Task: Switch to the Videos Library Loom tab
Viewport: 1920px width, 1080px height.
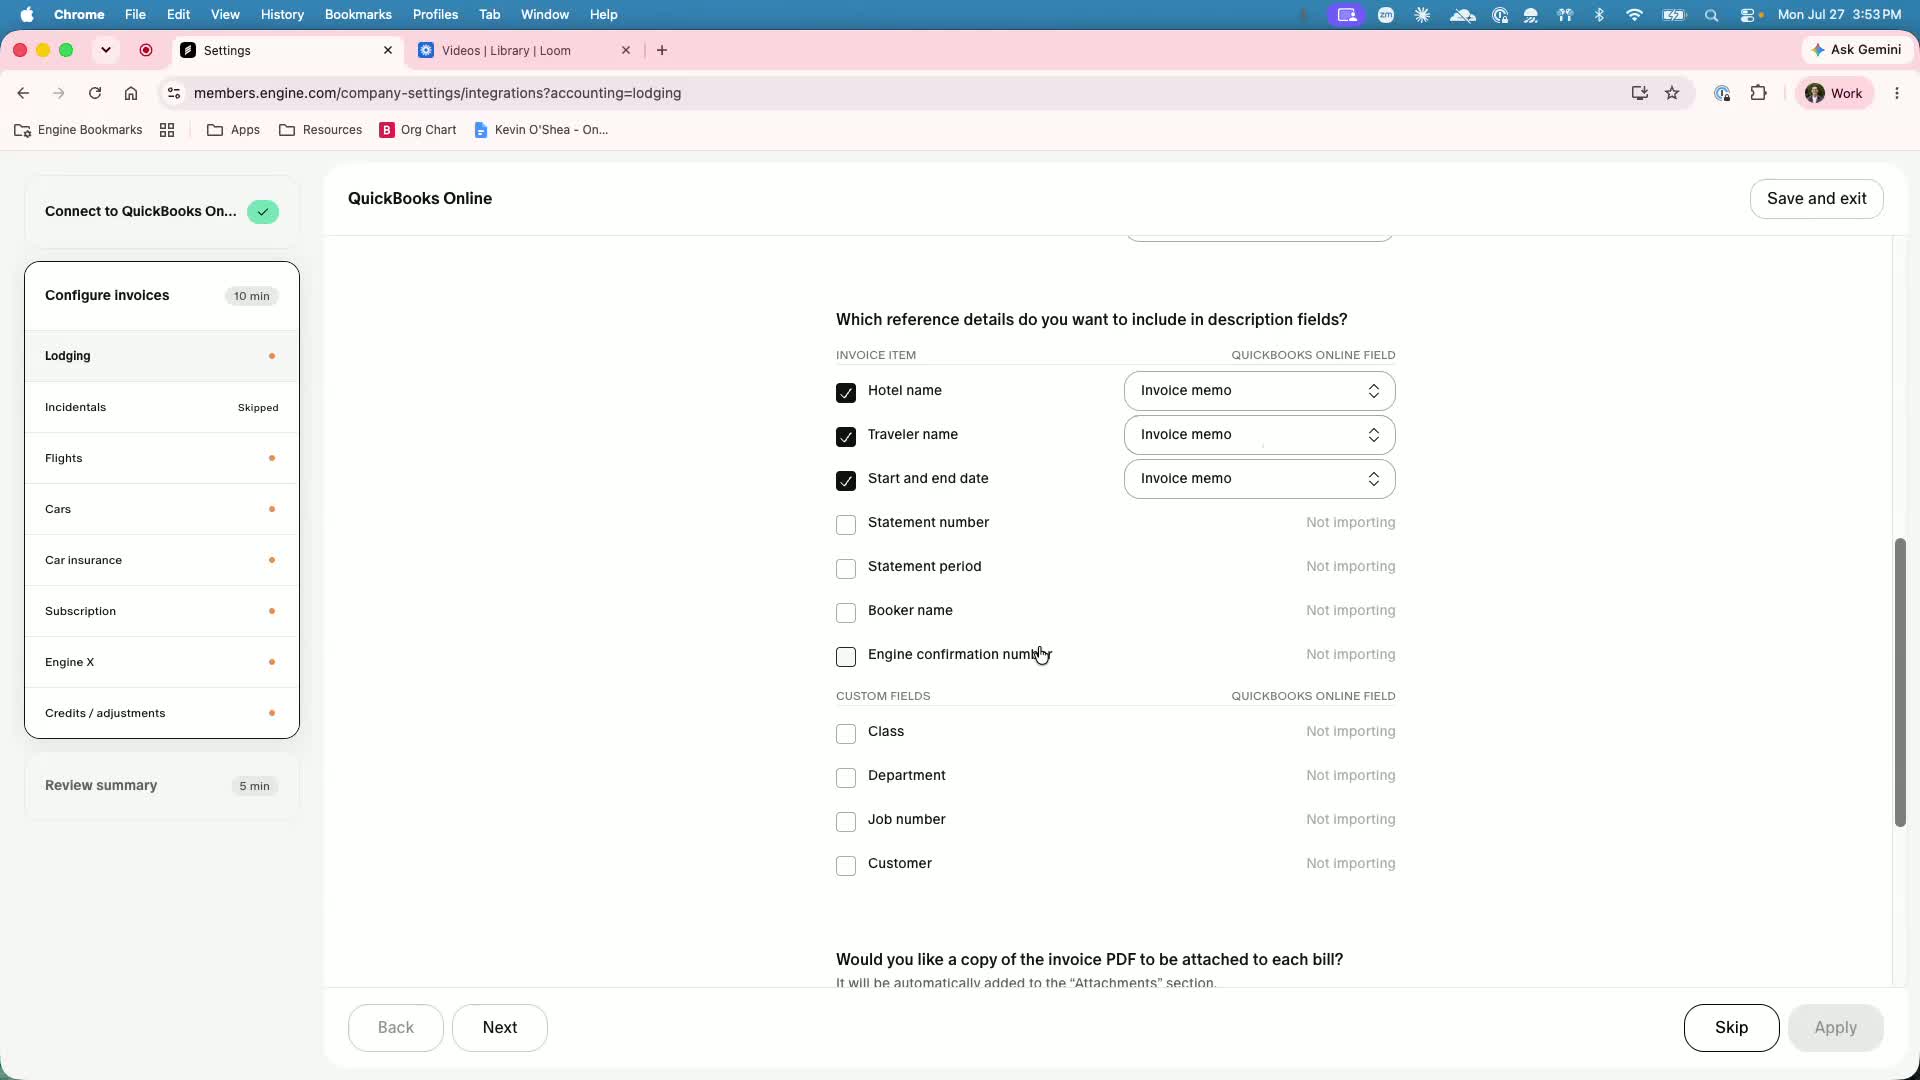Action: click(x=523, y=50)
